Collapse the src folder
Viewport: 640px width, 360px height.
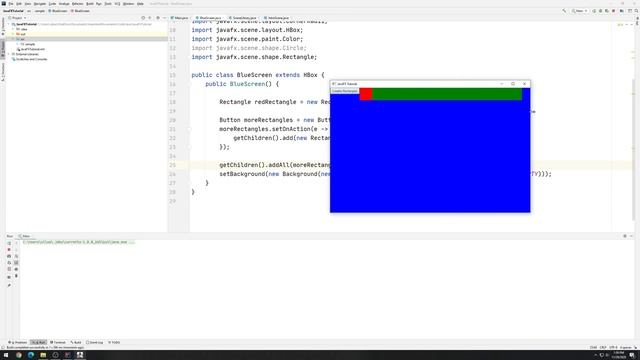[x=13, y=39]
